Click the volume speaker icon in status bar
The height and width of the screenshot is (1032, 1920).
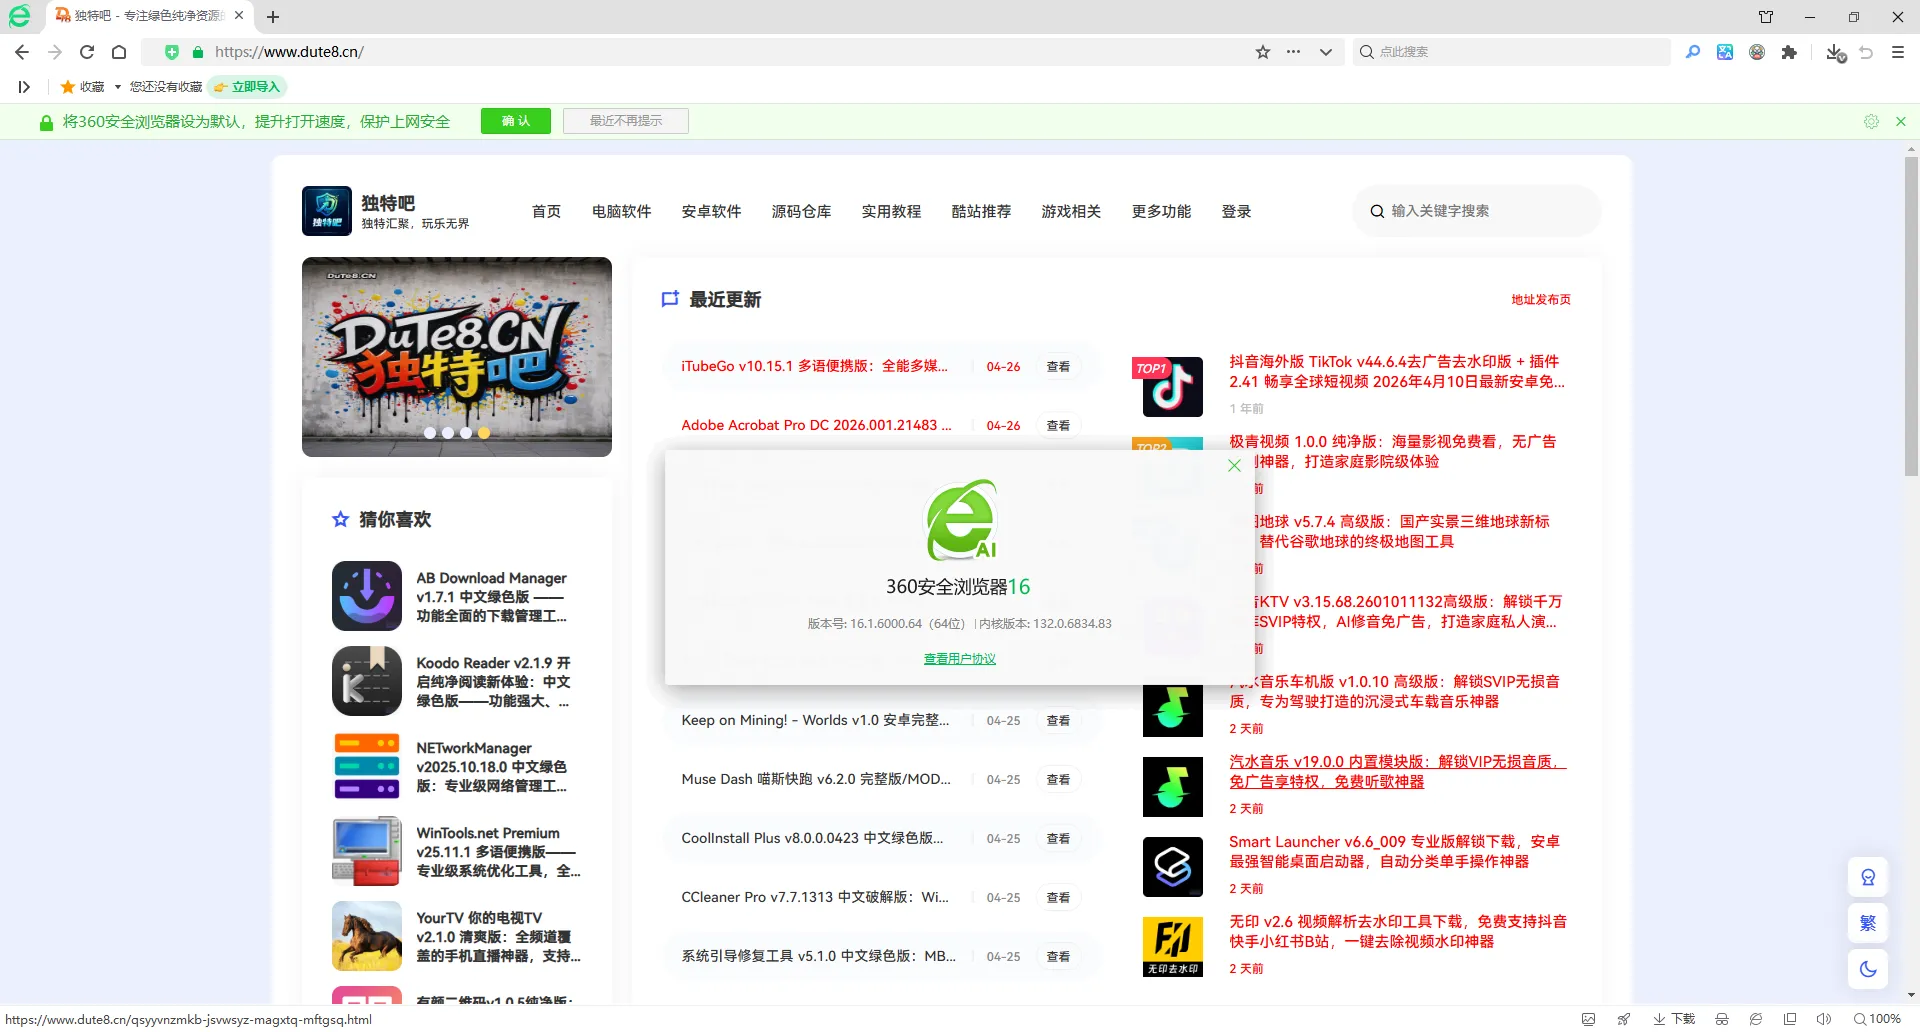pyautogui.click(x=1822, y=1019)
